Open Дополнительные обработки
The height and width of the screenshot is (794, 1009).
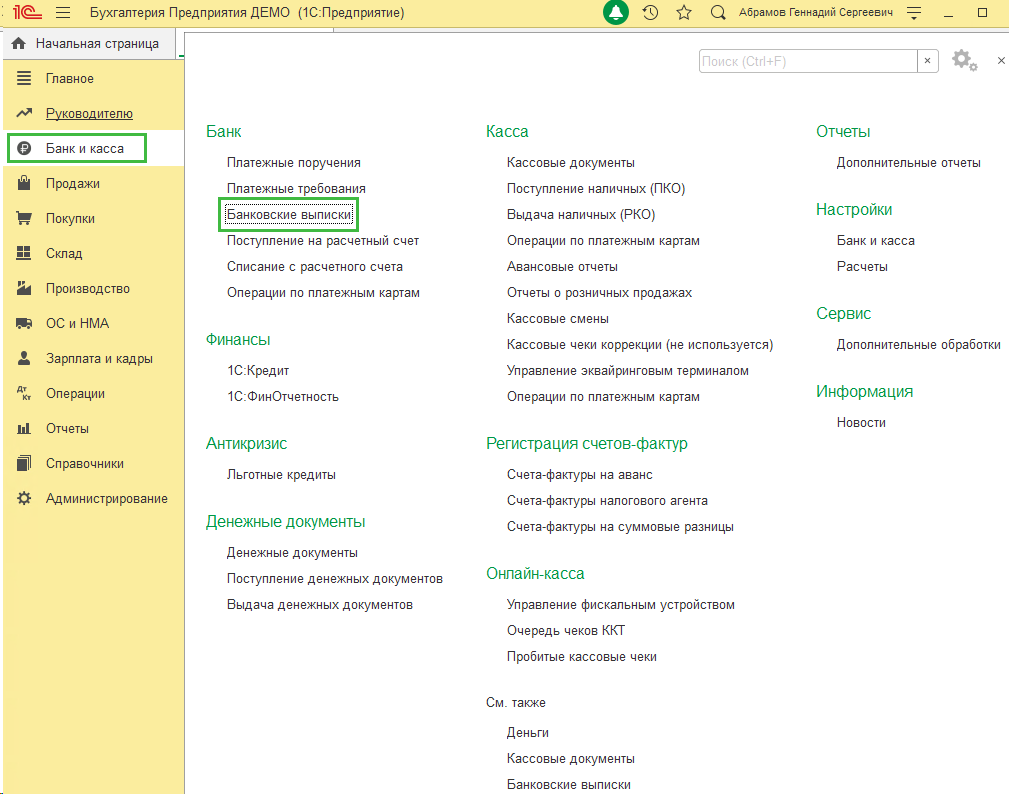[x=918, y=345]
